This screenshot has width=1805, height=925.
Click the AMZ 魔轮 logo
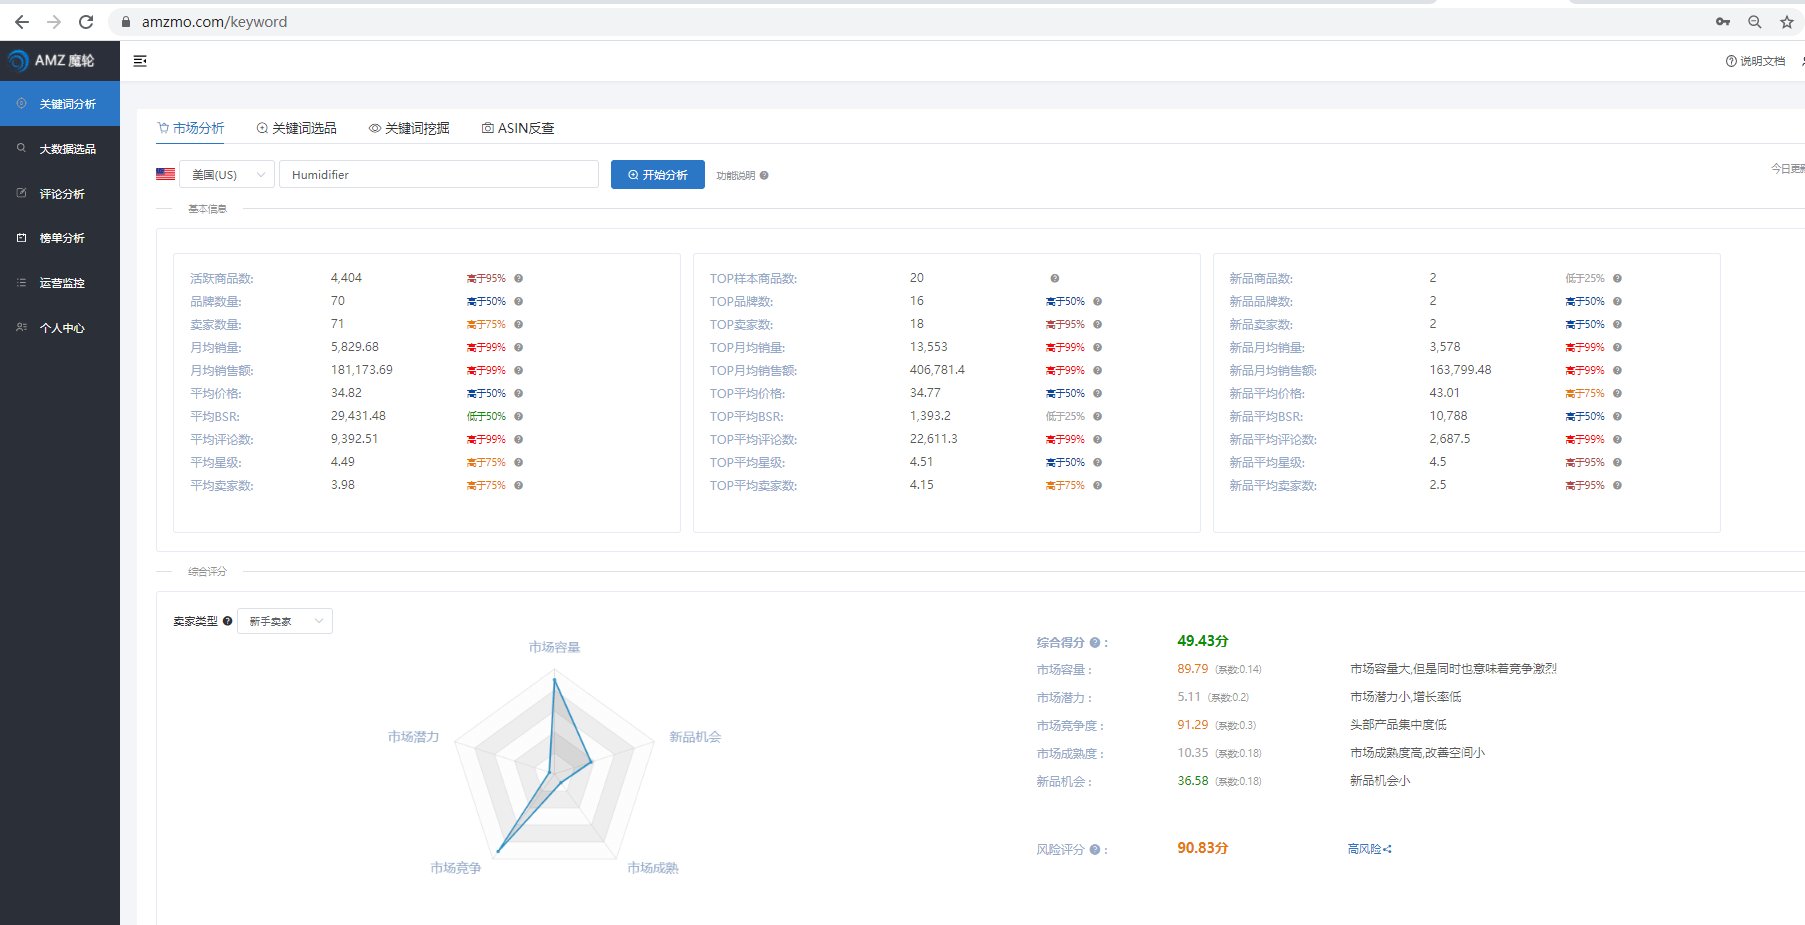coord(52,61)
